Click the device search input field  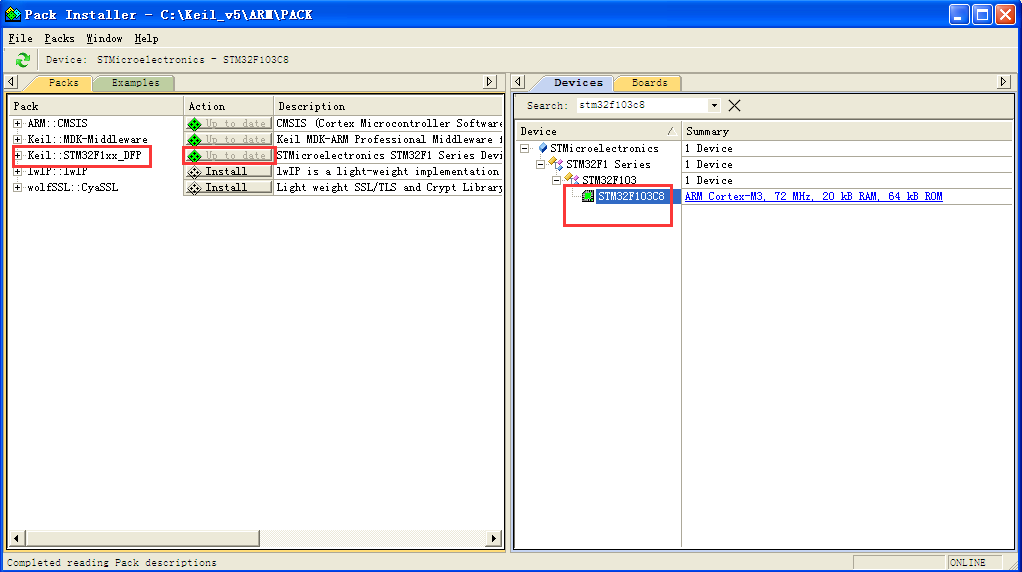(x=642, y=106)
